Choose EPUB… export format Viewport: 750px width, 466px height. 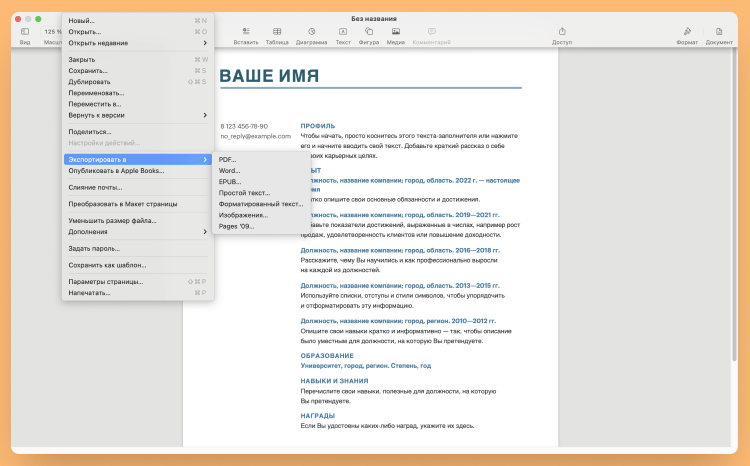(231, 182)
